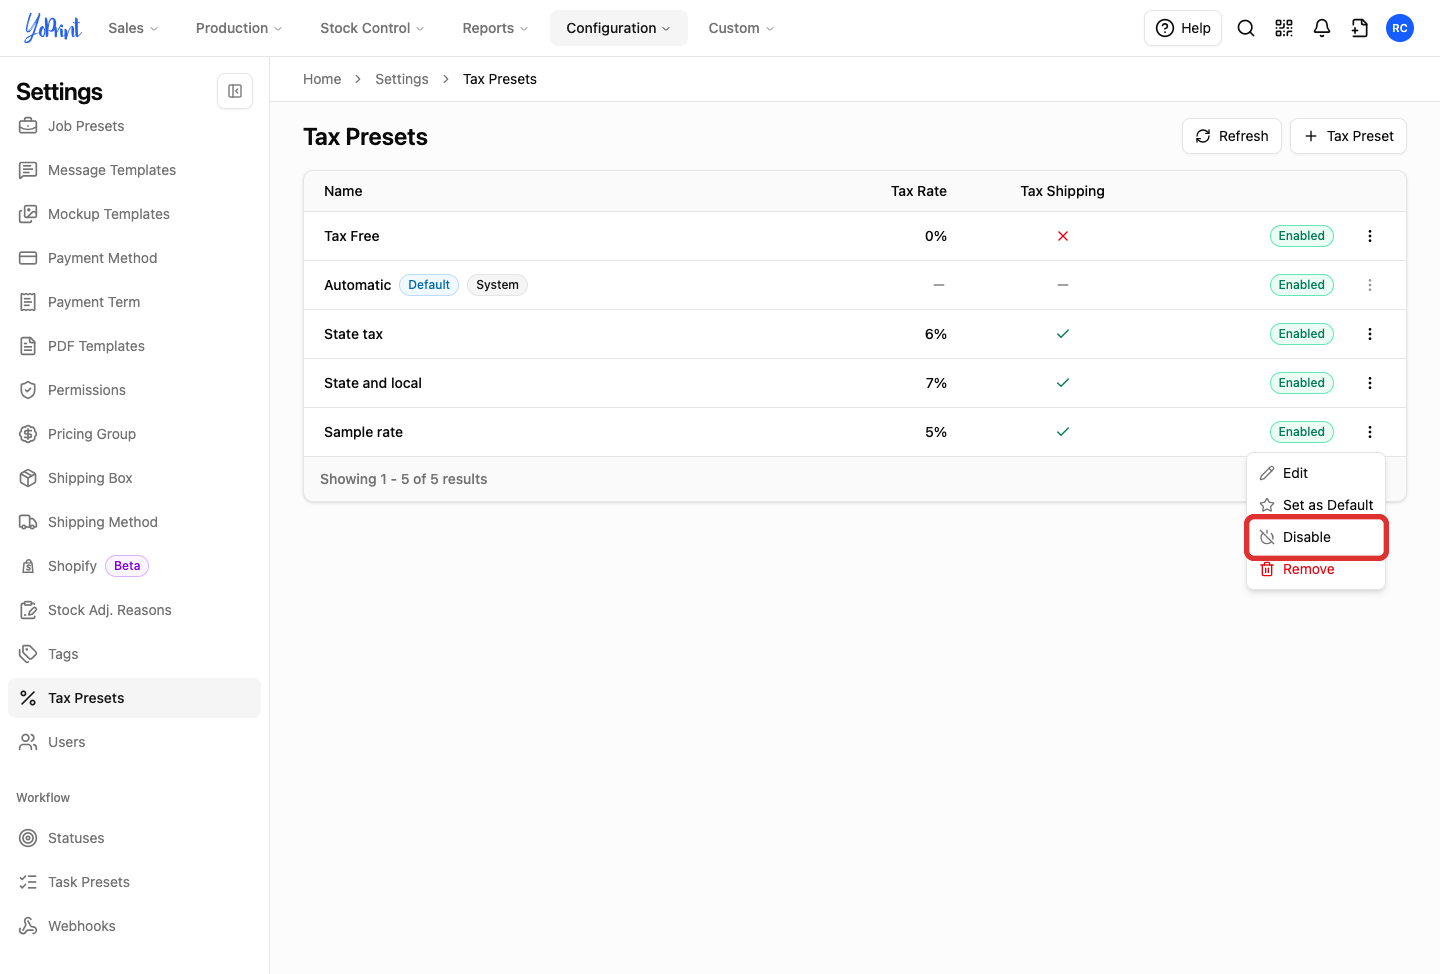
Task: Expand the Stock Control dropdown menu
Action: 372,28
